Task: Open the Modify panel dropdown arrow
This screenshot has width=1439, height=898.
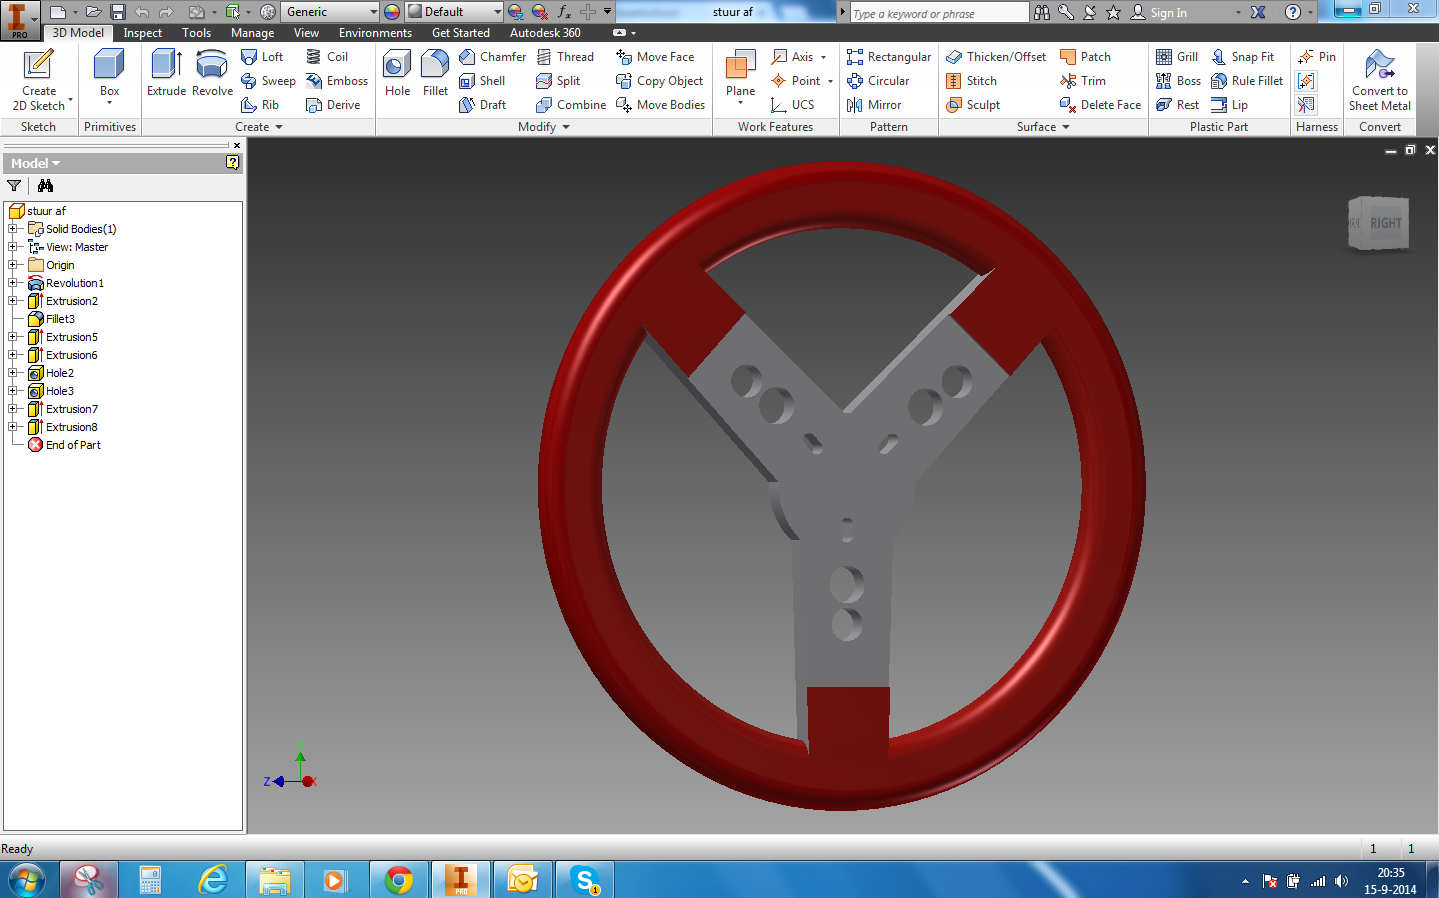Action: (566, 127)
